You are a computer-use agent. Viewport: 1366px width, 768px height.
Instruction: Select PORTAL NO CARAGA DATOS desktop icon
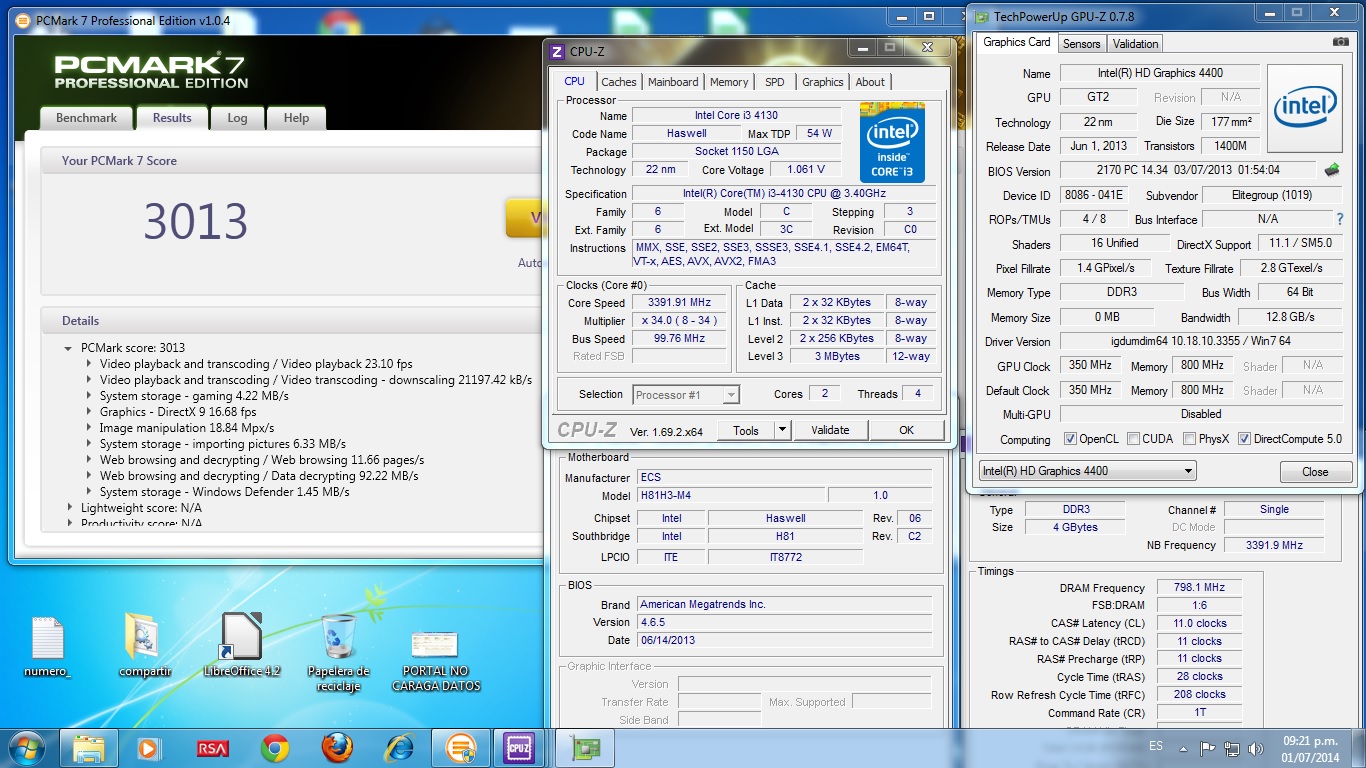(x=435, y=660)
